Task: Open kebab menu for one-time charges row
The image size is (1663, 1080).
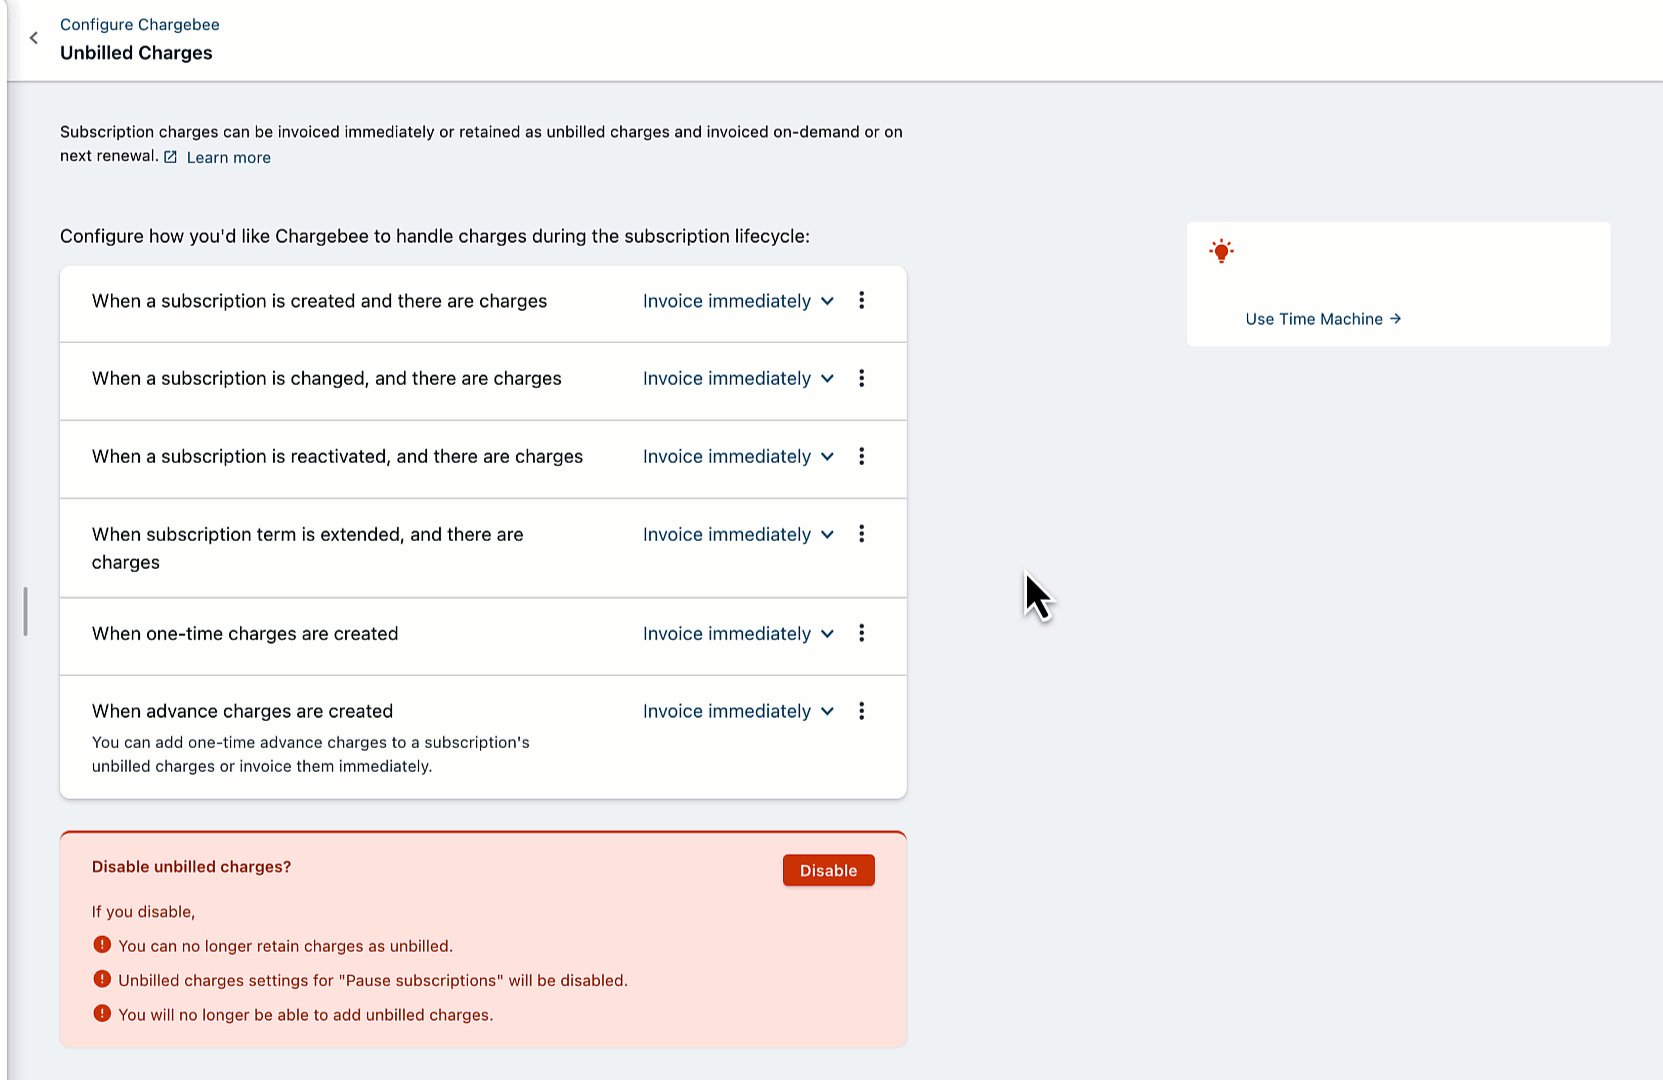Action: pos(861,634)
